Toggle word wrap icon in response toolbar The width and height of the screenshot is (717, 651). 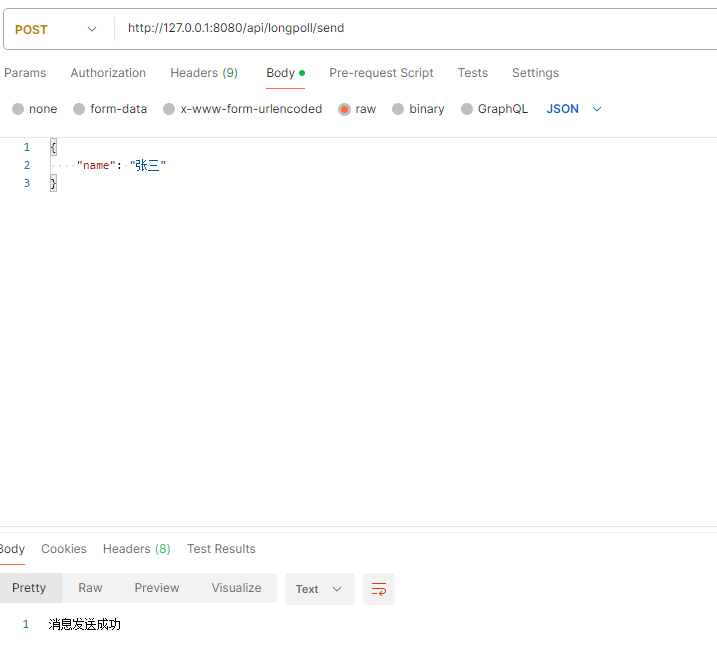pos(379,589)
